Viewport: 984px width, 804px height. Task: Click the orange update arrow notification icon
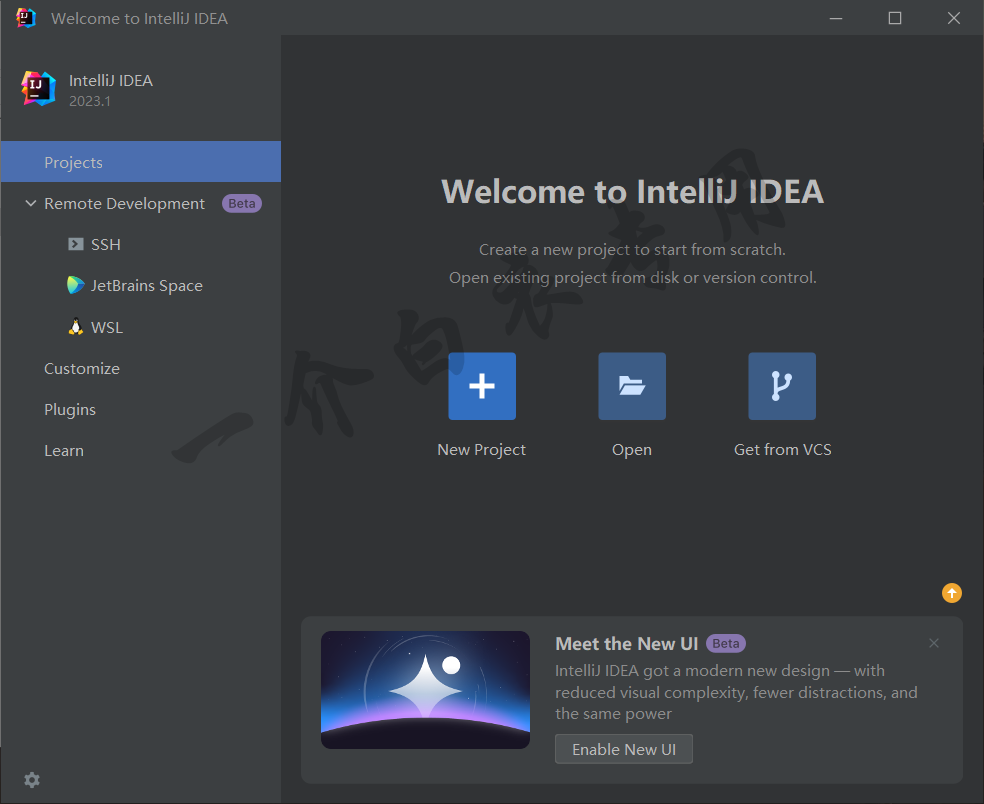[952, 592]
